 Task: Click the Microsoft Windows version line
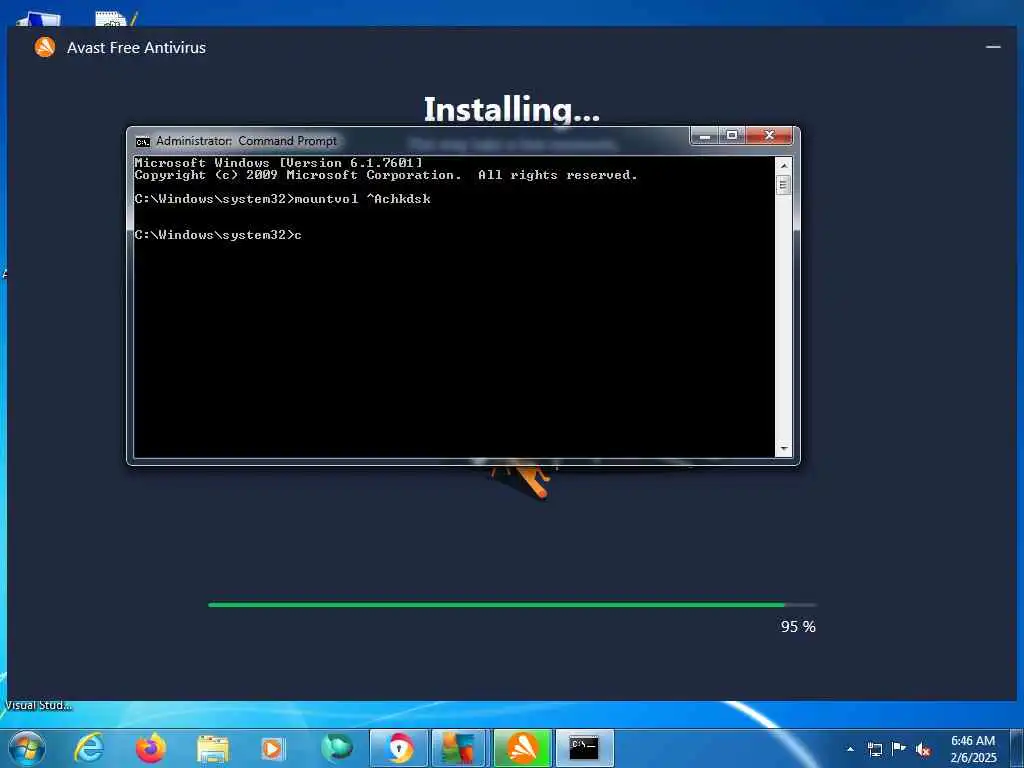pyautogui.click(x=279, y=163)
